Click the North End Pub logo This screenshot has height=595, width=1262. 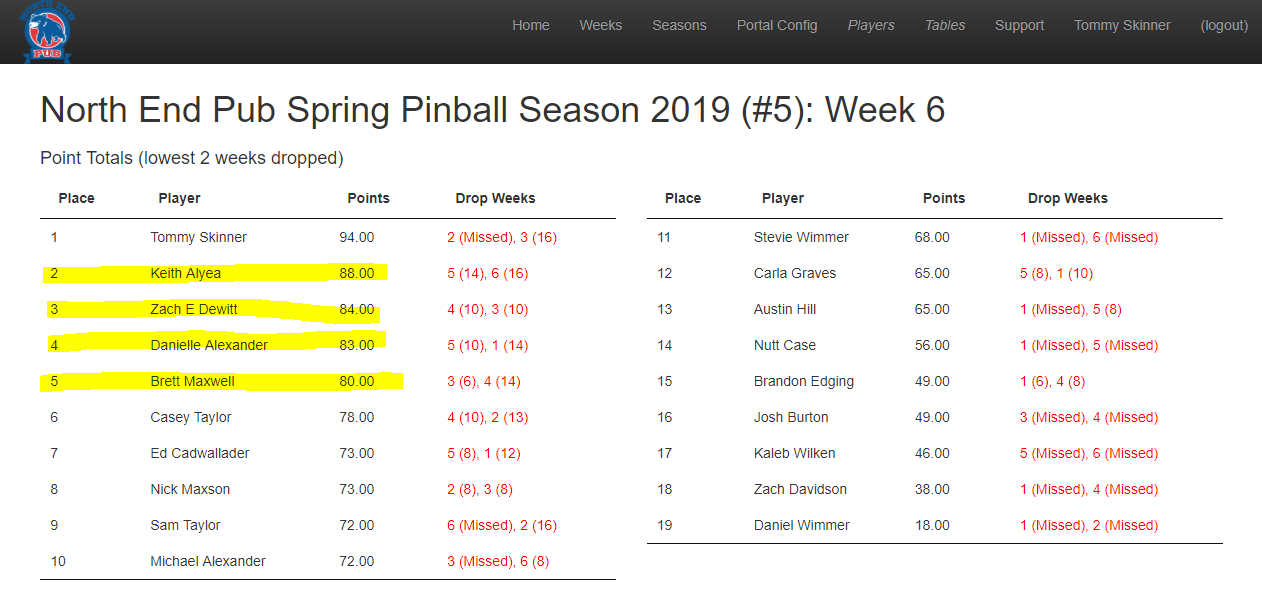[48, 32]
